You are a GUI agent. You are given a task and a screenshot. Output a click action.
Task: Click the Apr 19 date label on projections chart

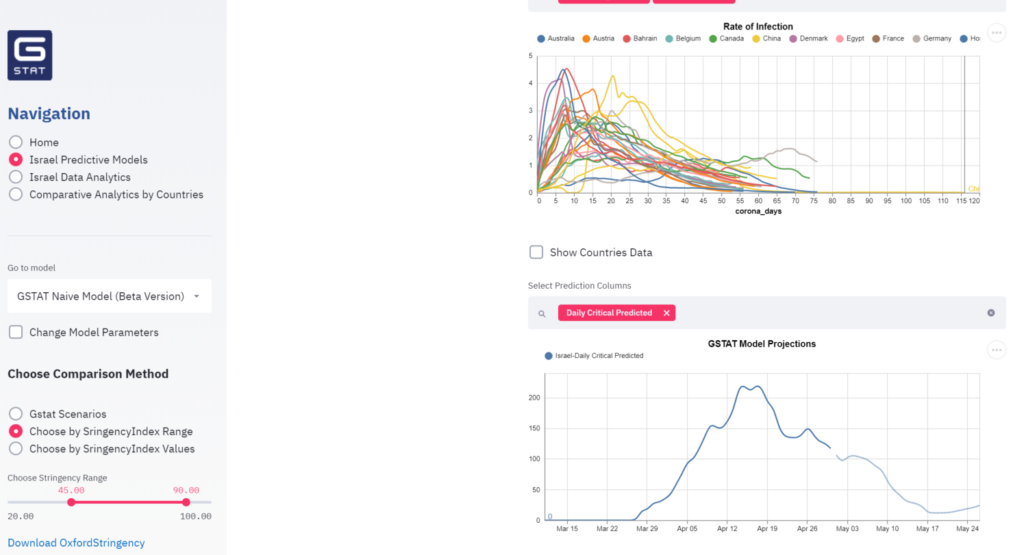767,529
